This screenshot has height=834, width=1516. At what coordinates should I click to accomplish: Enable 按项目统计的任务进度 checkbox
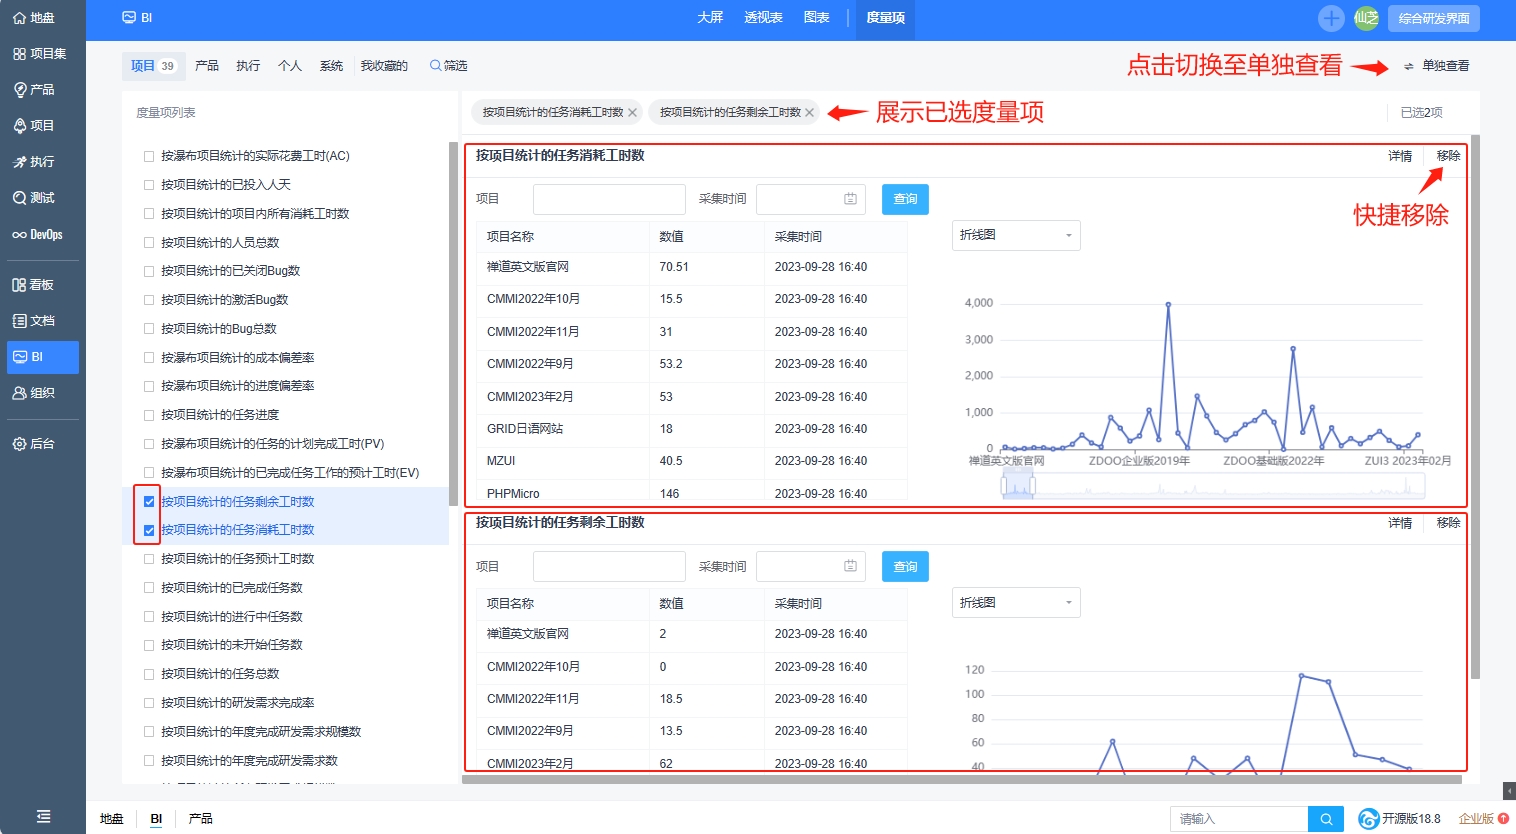(x=149, y=415)
